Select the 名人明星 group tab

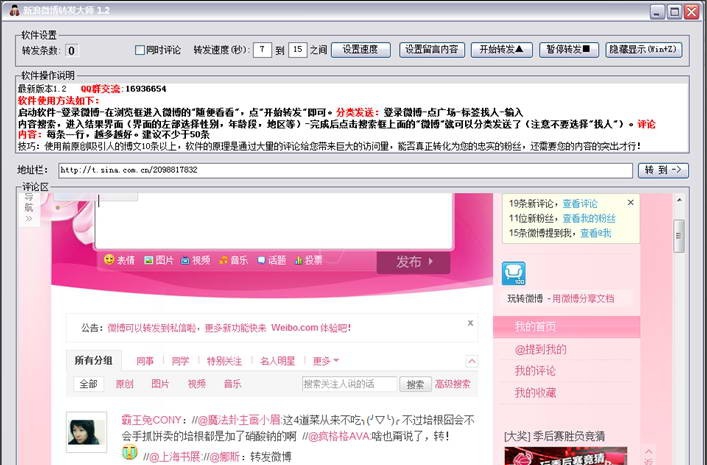point(277,361)
